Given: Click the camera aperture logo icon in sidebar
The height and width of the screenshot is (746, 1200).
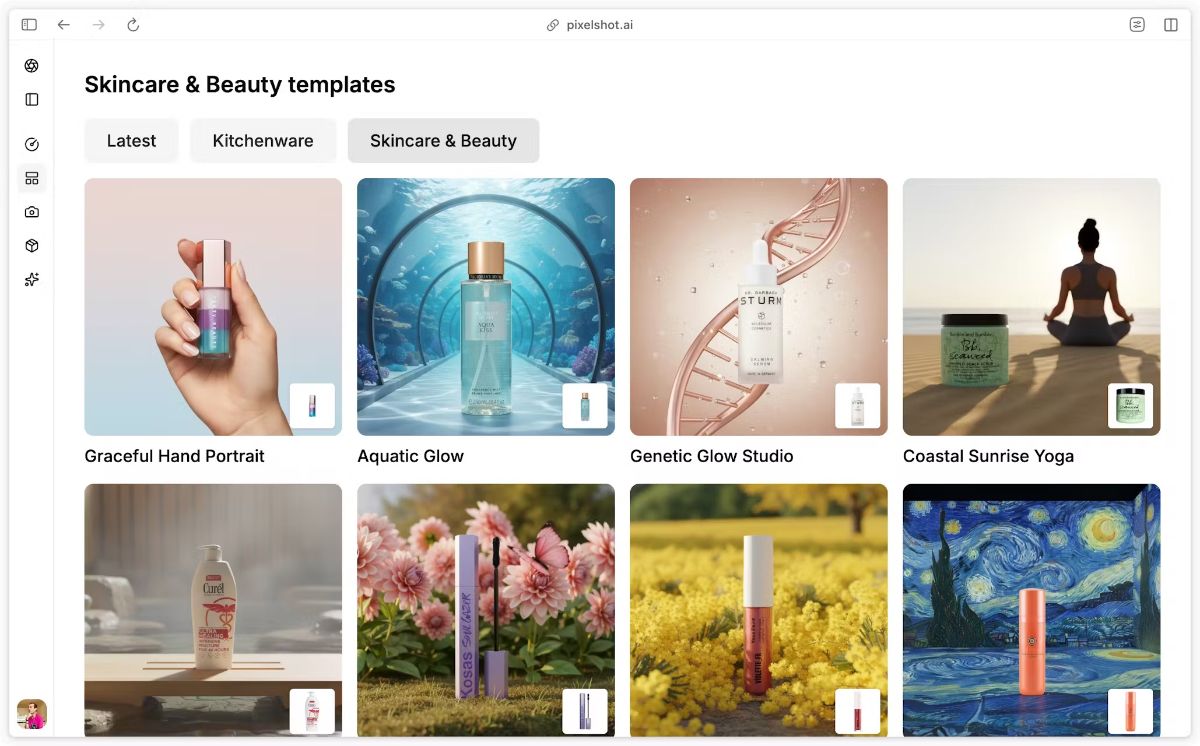Looking at the screenshot, I should [x=31, y=66].
